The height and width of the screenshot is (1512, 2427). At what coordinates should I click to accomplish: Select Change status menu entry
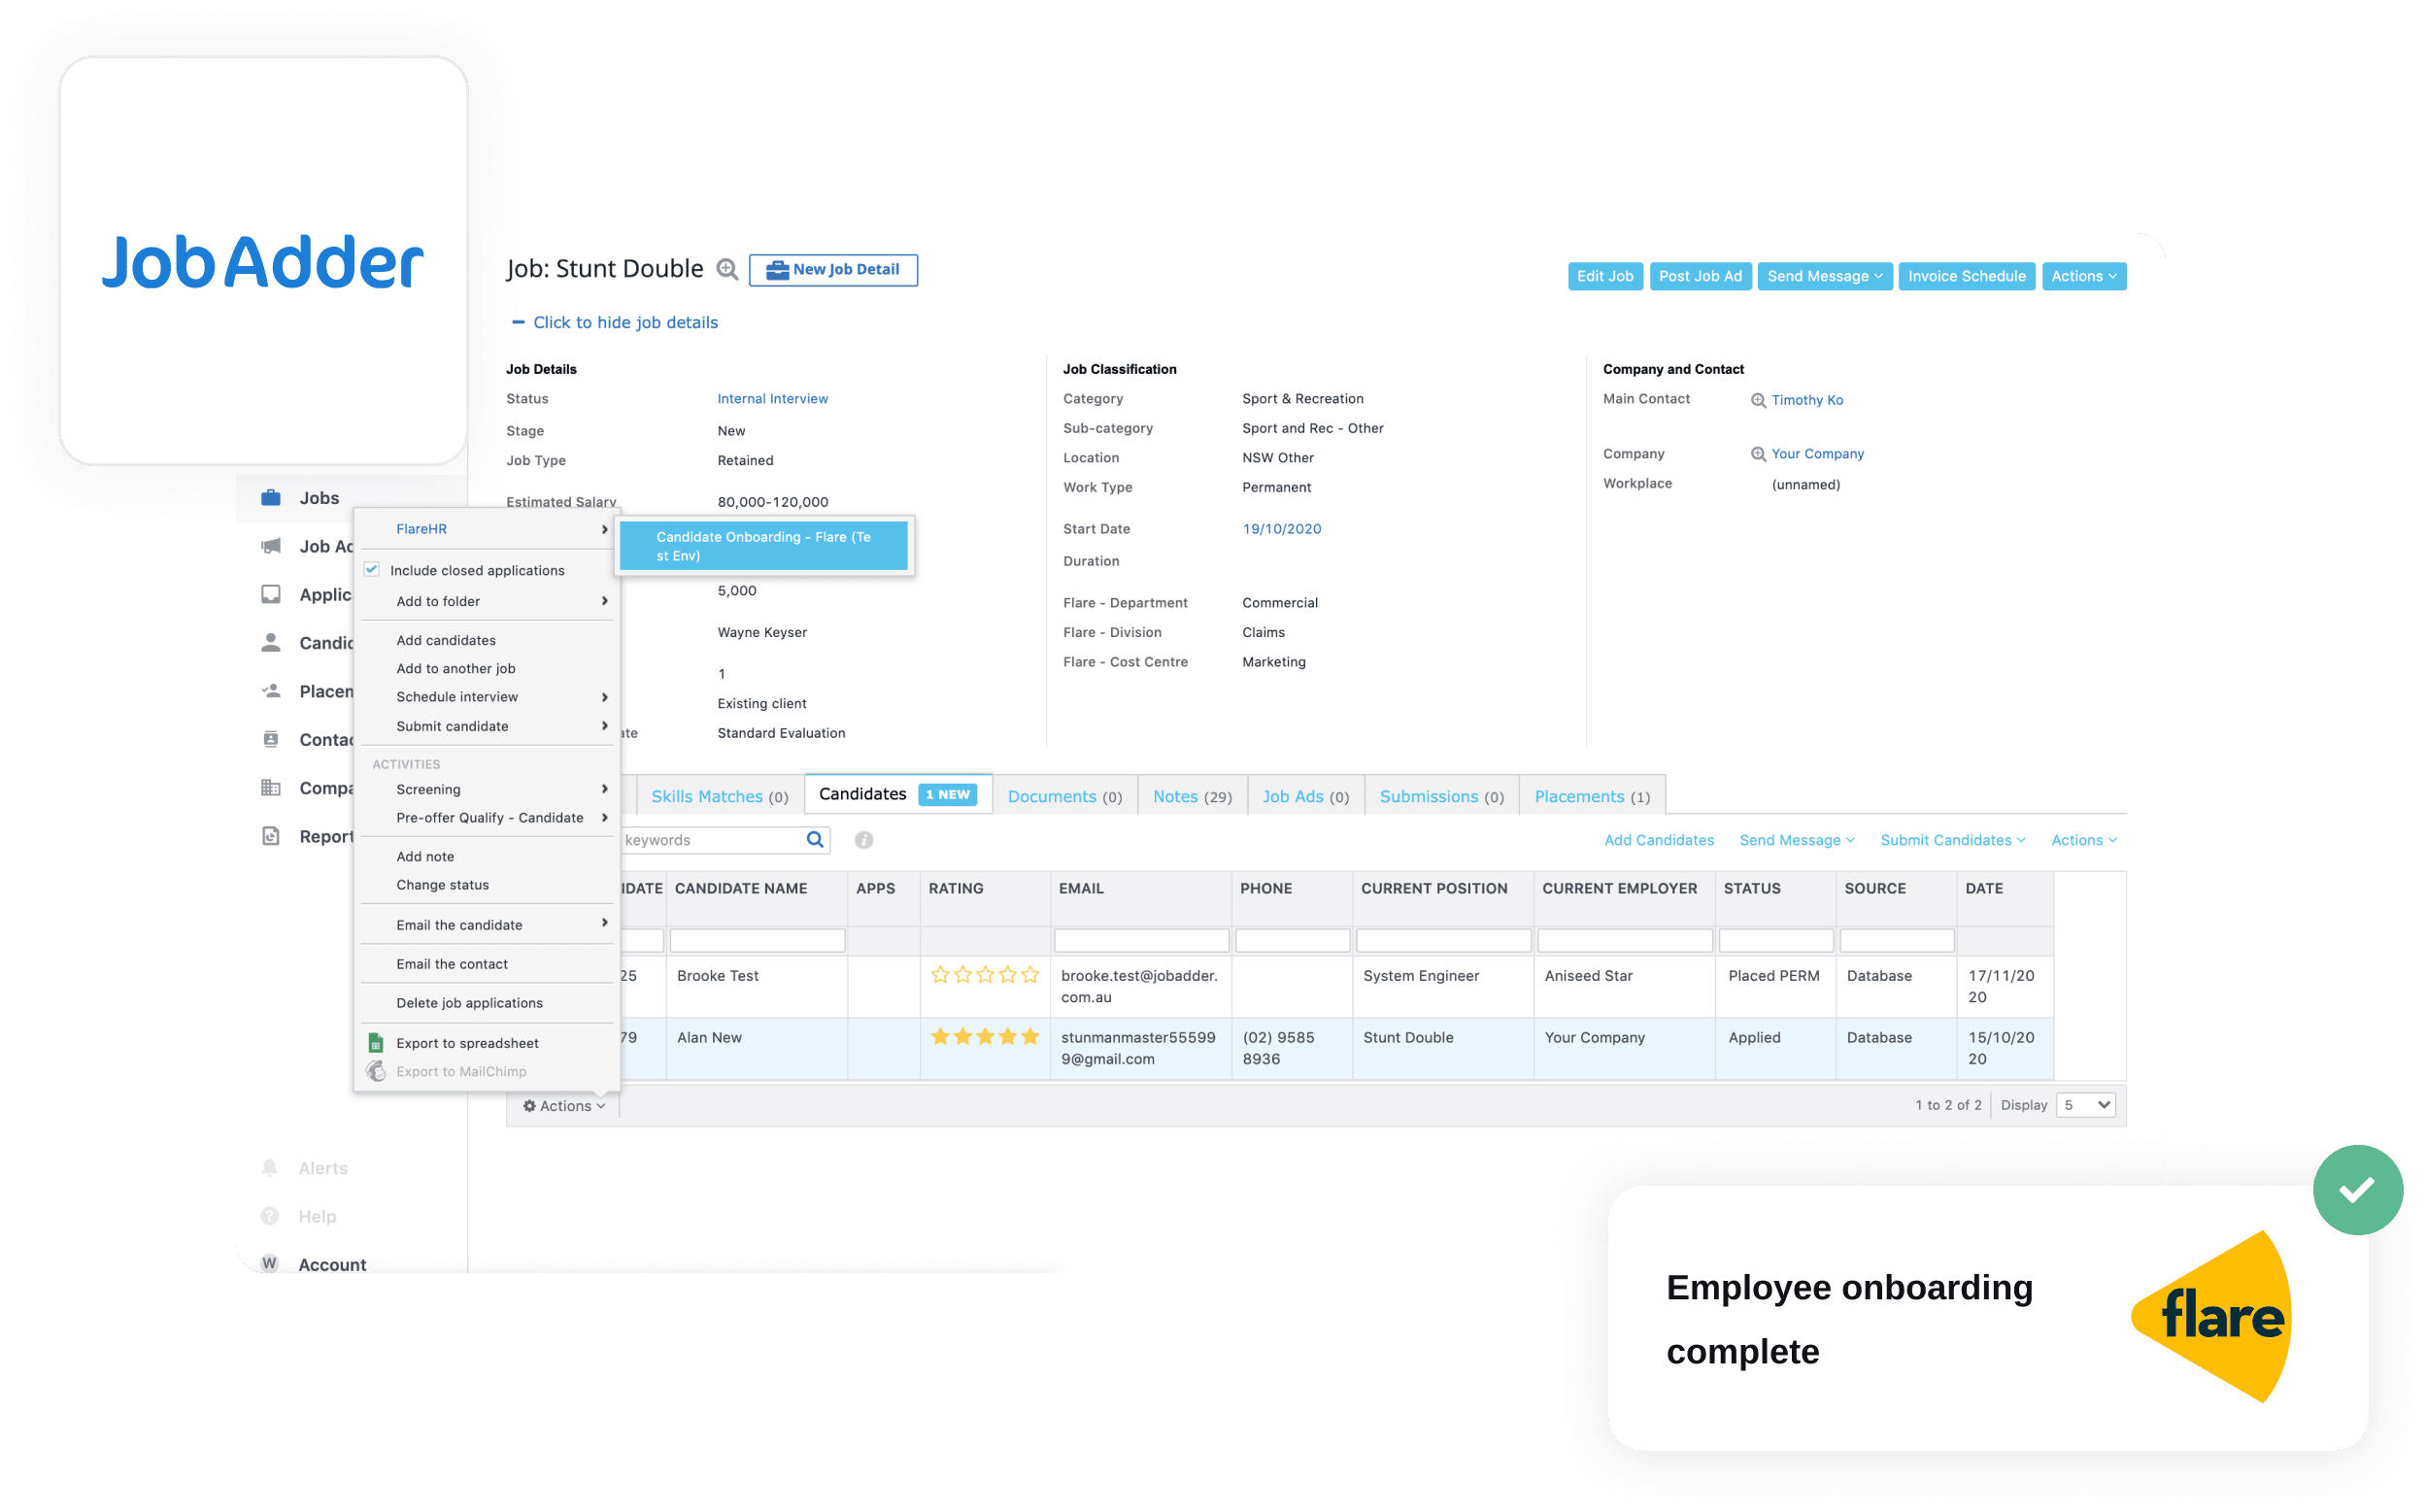(x=443, y=885)
